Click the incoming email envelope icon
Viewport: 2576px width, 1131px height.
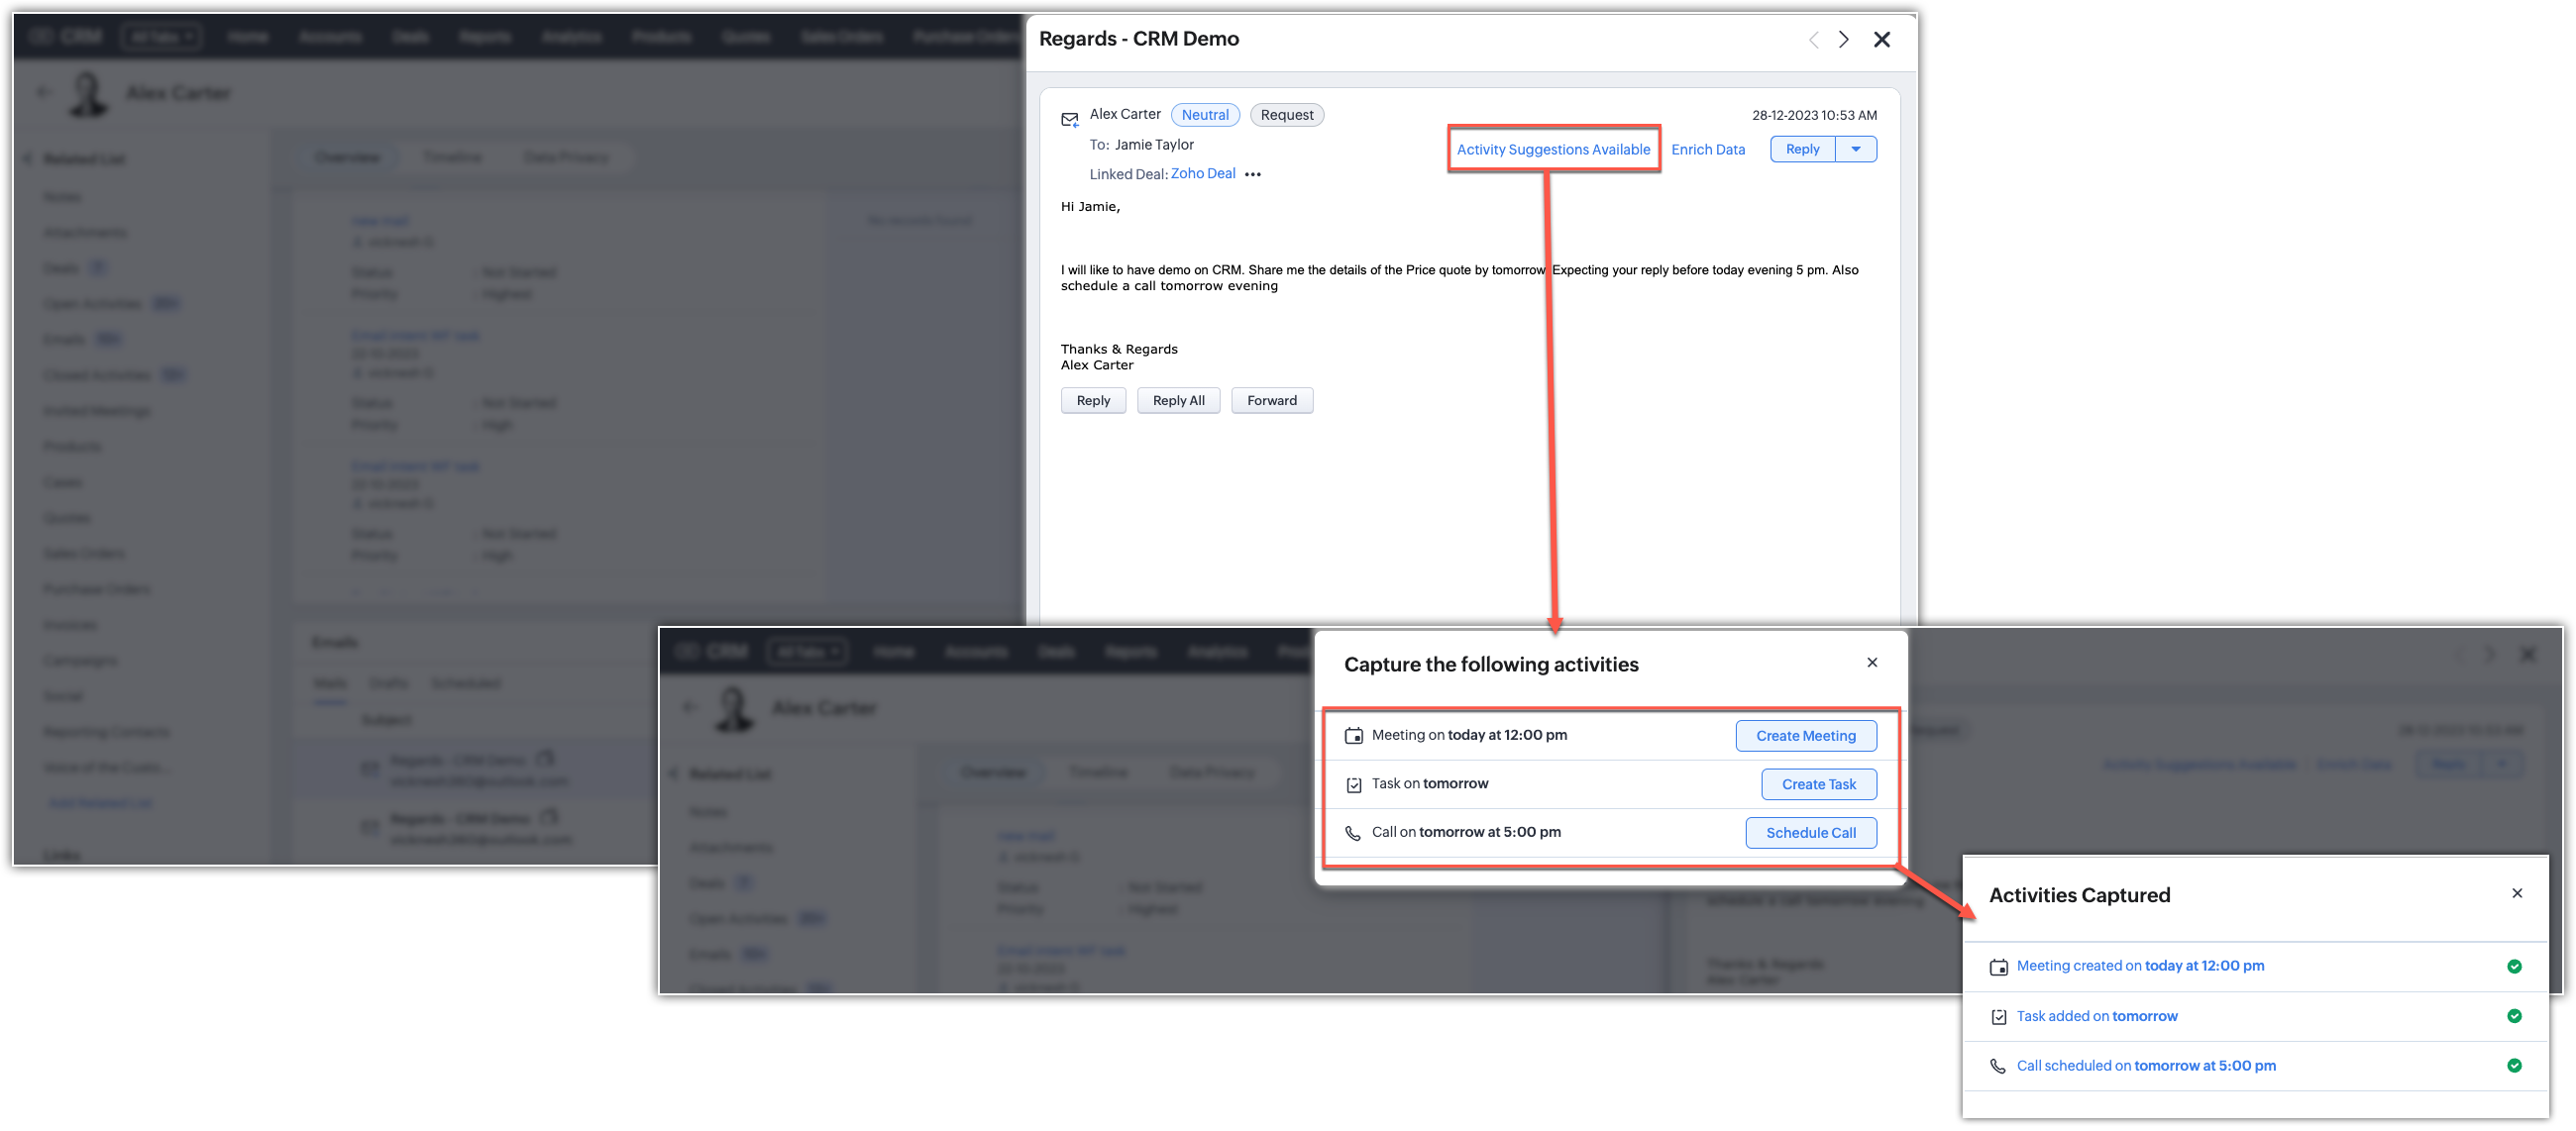[1069, 120]
